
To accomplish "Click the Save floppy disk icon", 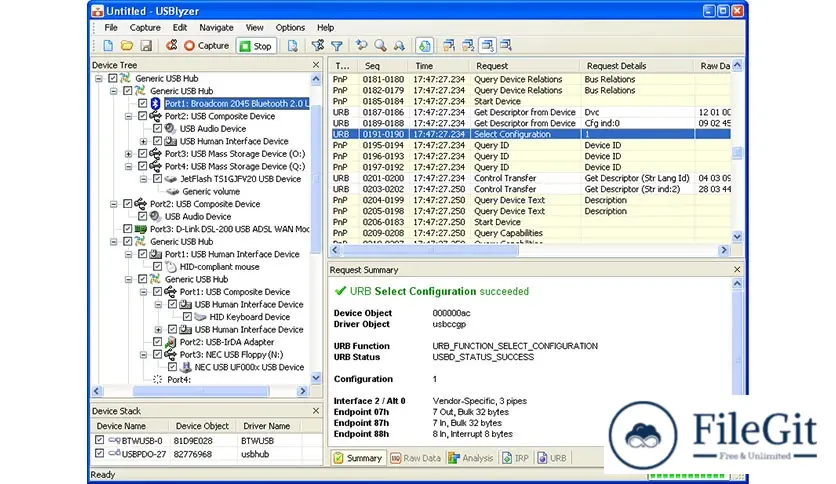I will [x=146, y=46].
